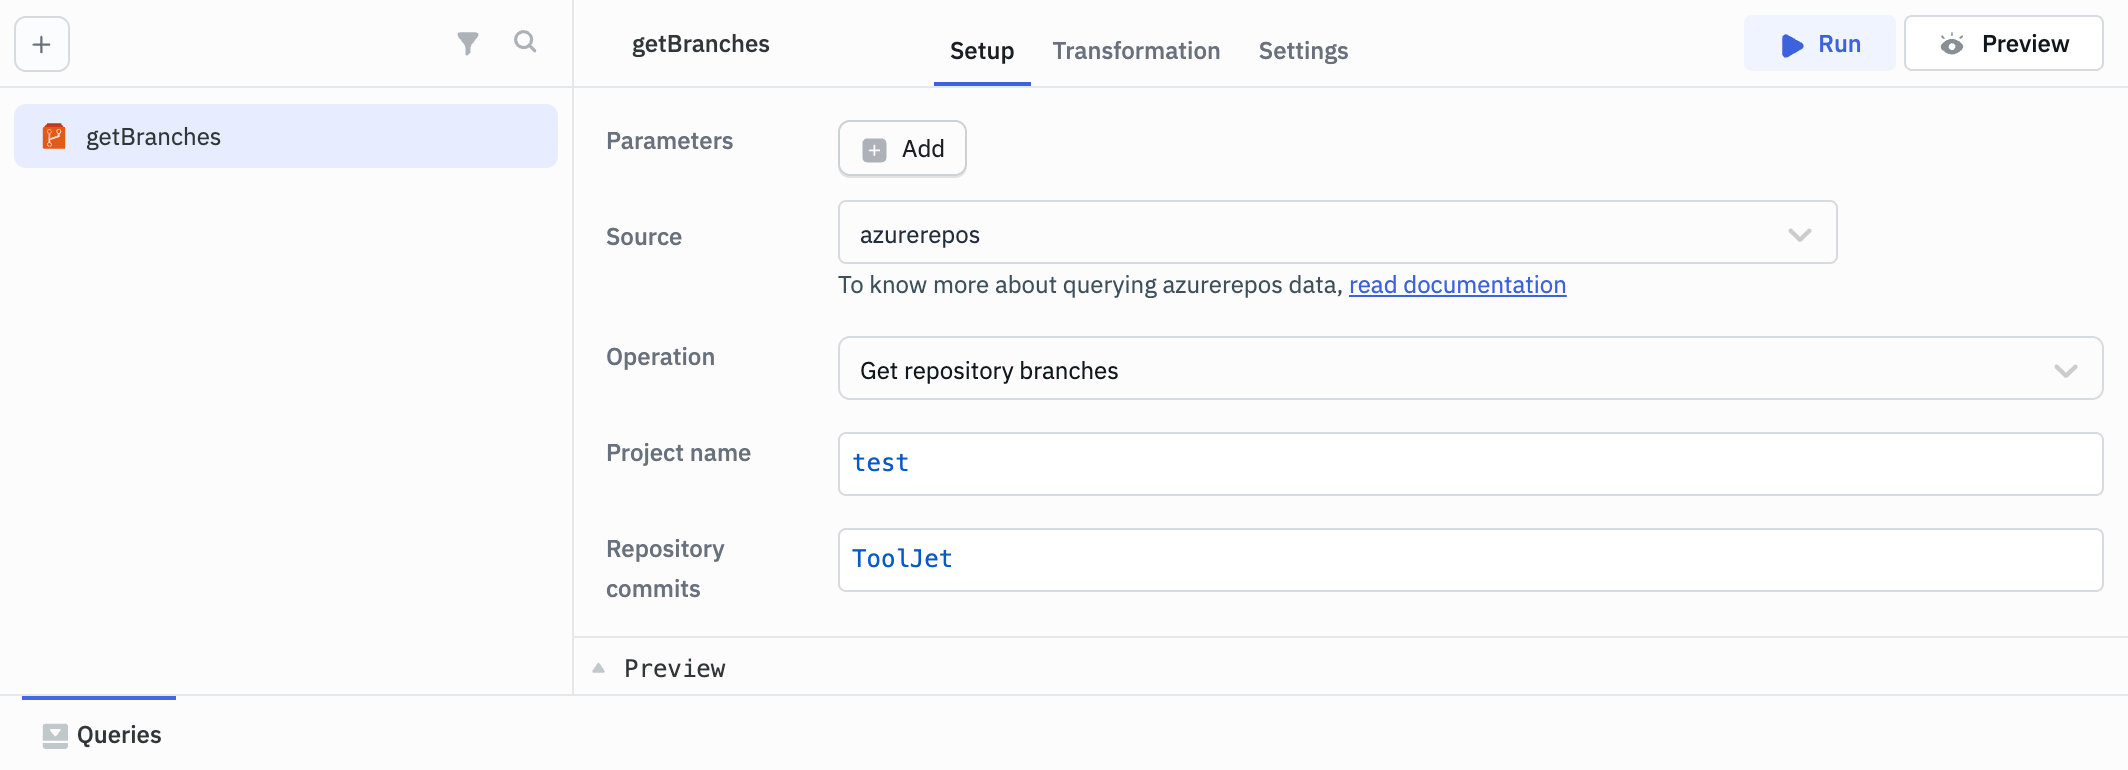Click the Repository commits label
The height and width of the screenshot is (770, 2128).
665,569
